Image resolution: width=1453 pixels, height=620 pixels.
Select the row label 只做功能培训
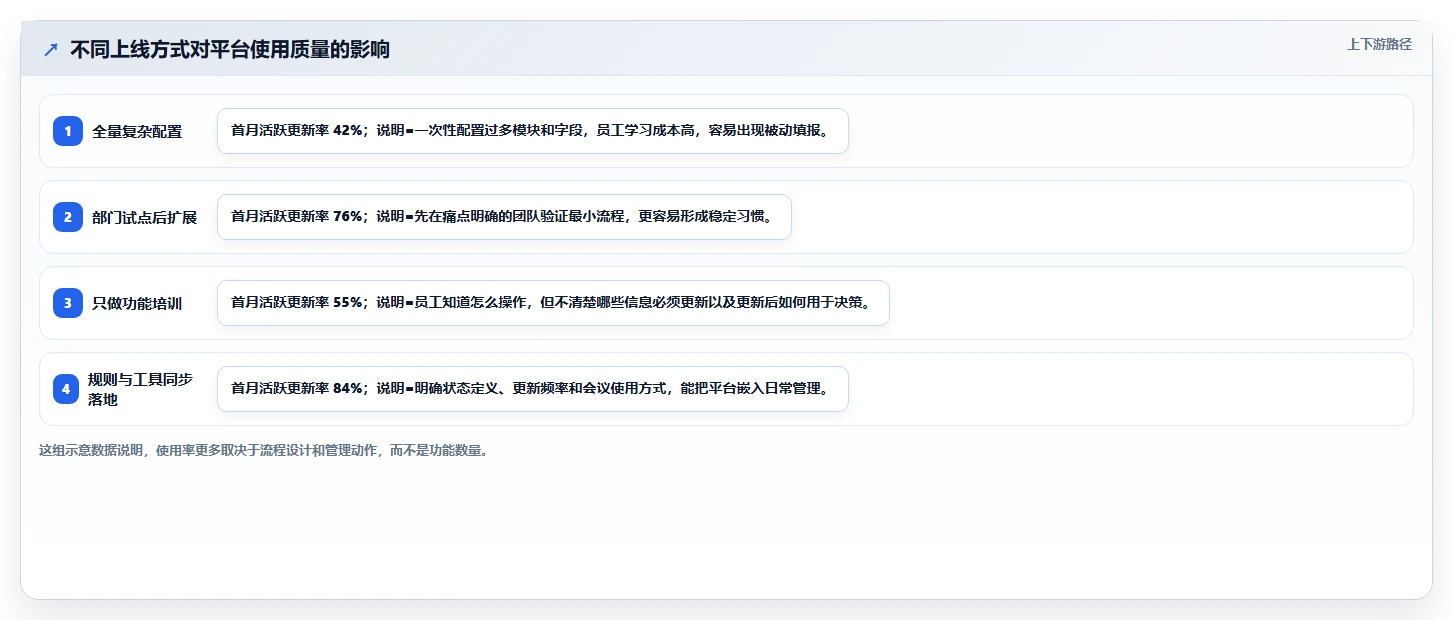[x=137, y=303]
